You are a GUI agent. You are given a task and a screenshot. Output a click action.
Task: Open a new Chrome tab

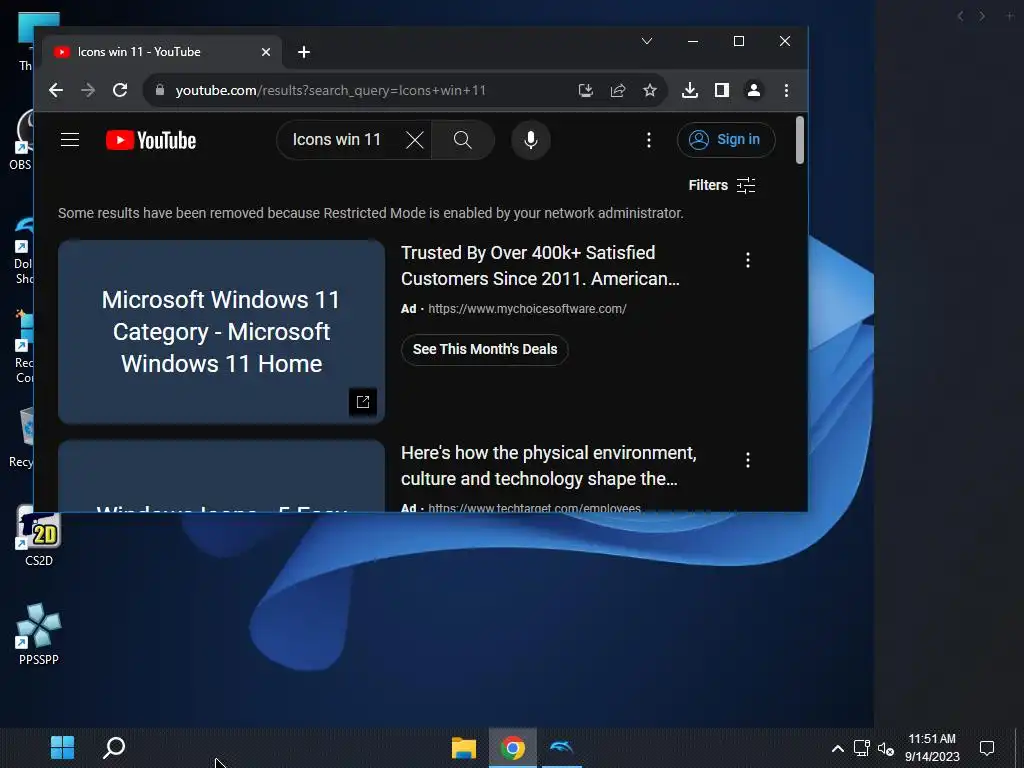(x=304, y=52)
